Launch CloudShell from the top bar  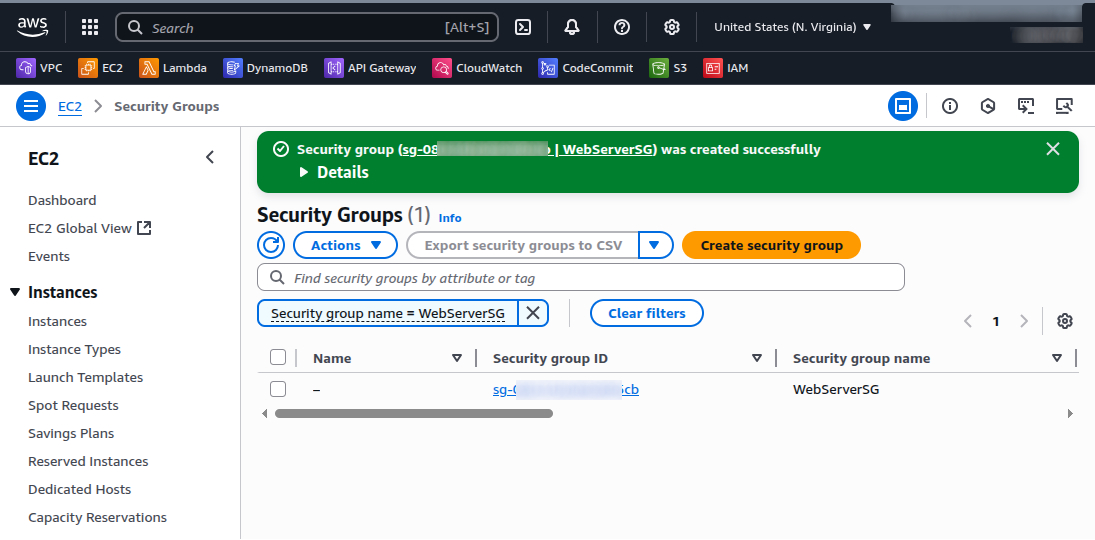click(x=522, y=27)
